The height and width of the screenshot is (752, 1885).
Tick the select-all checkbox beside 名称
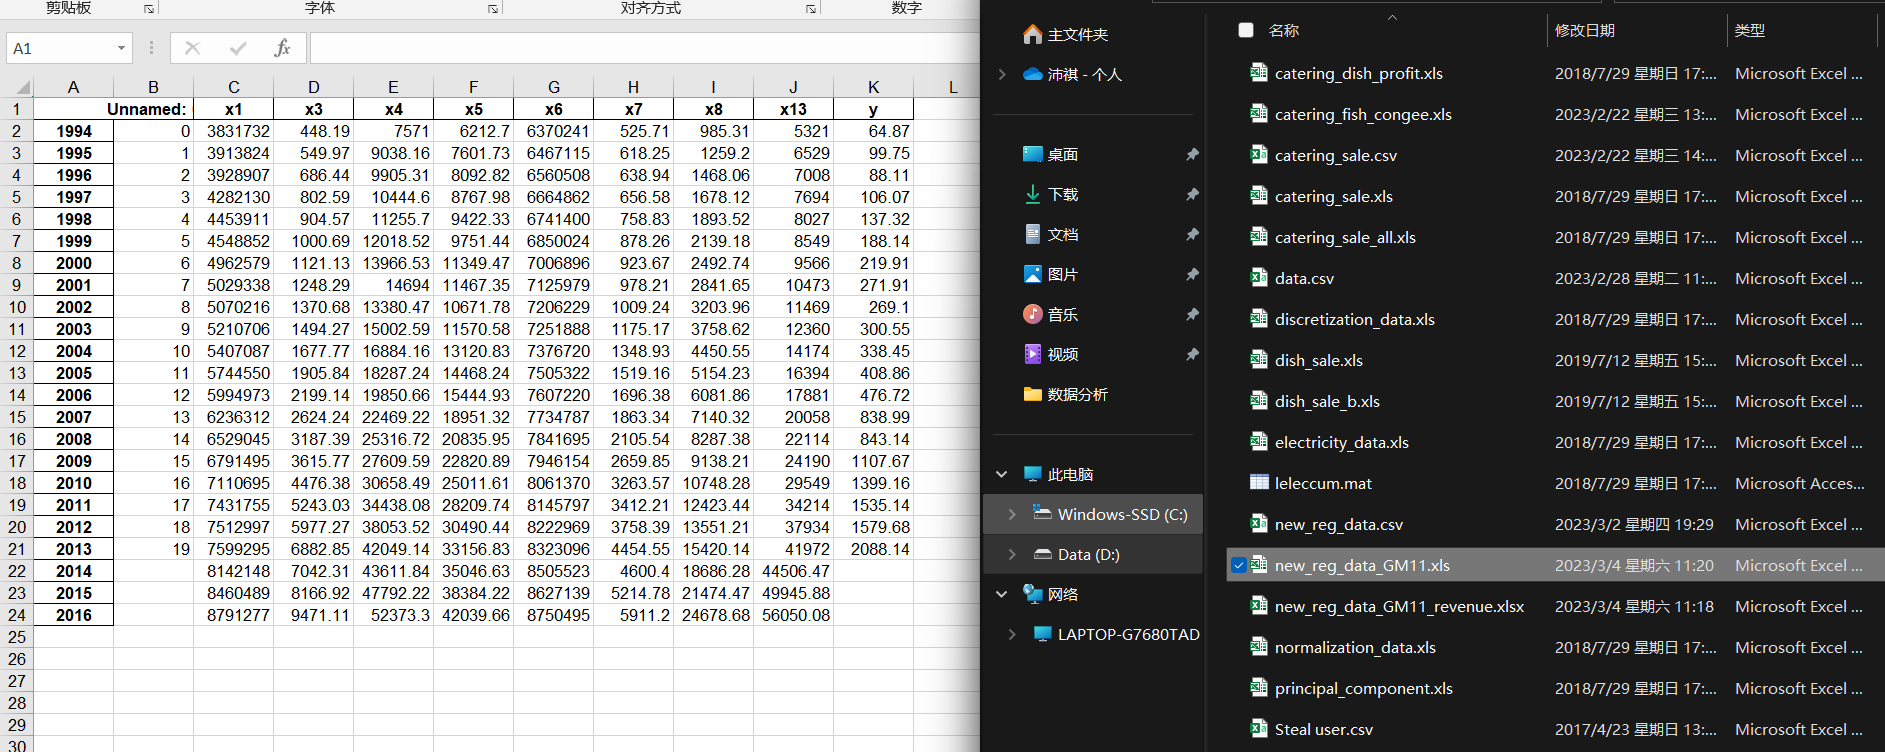tap(1246, 30)
